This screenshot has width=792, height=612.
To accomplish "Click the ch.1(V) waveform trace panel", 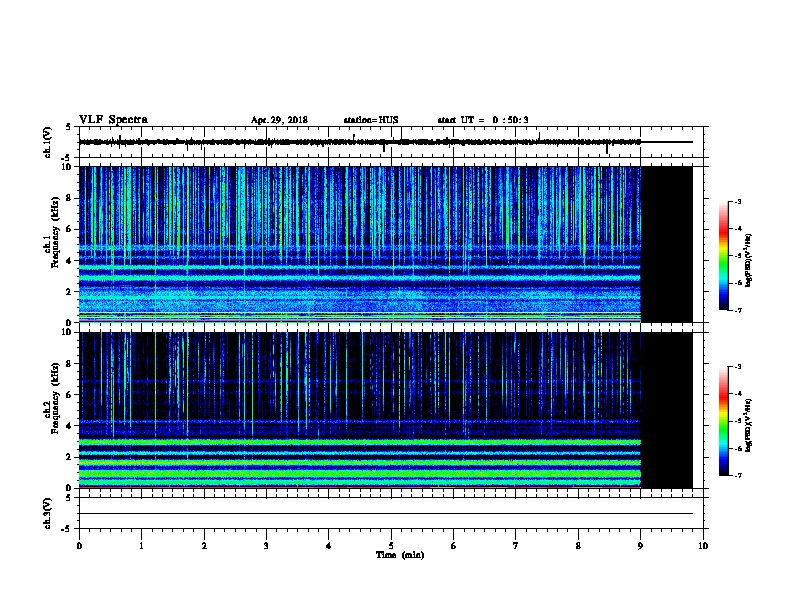I will point(391,142).
